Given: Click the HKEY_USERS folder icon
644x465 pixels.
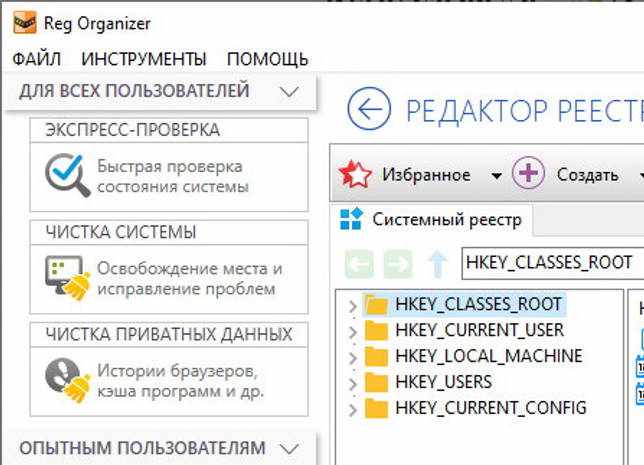Looking at the screenshot, I should click(x=376, y=382).
